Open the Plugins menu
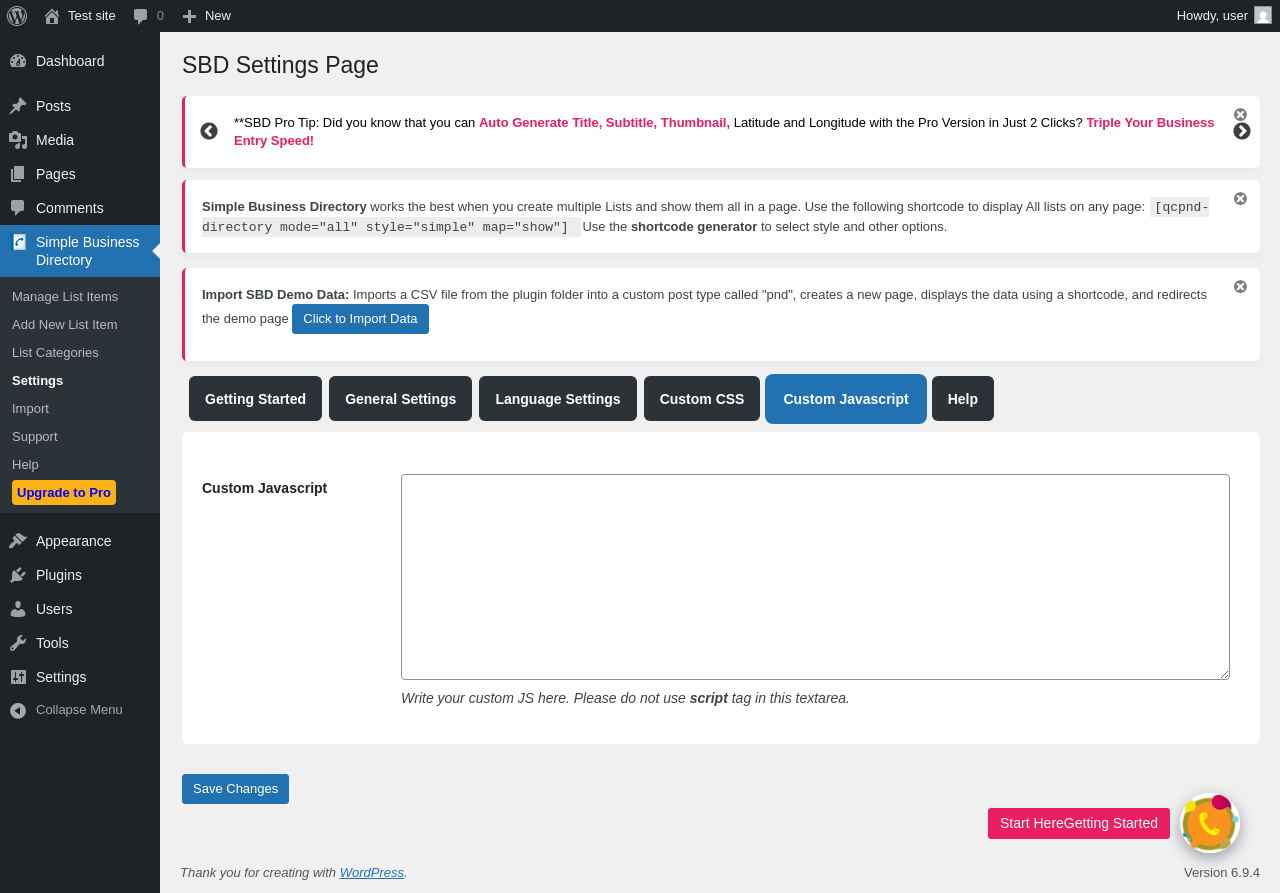Screen dimensions: 1280x893 [x=59, y=575]
